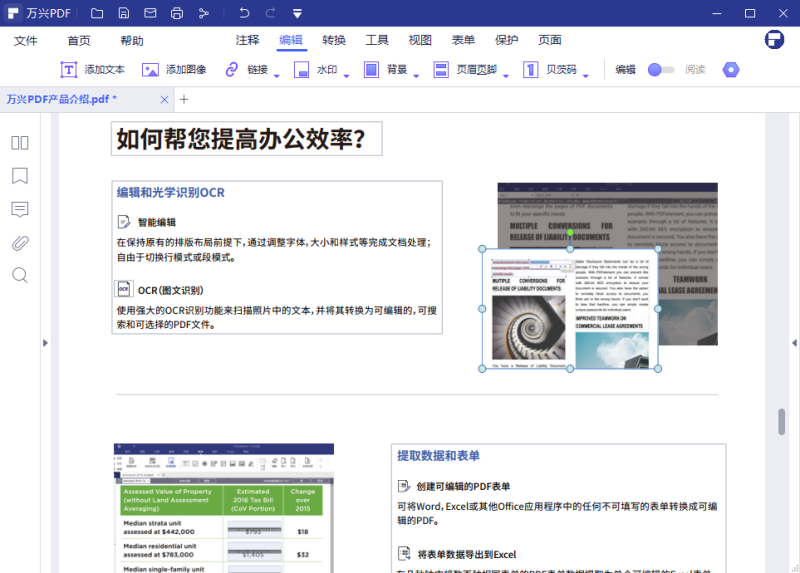
Task: Send the PDF by email icon
Action: click(x=150, y=13)
